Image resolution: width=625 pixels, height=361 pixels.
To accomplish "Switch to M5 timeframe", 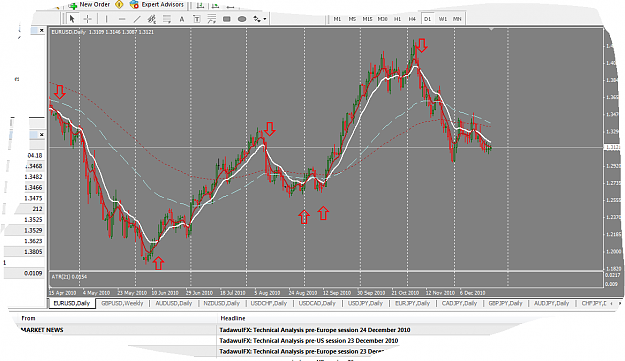I will pos(352,19).
